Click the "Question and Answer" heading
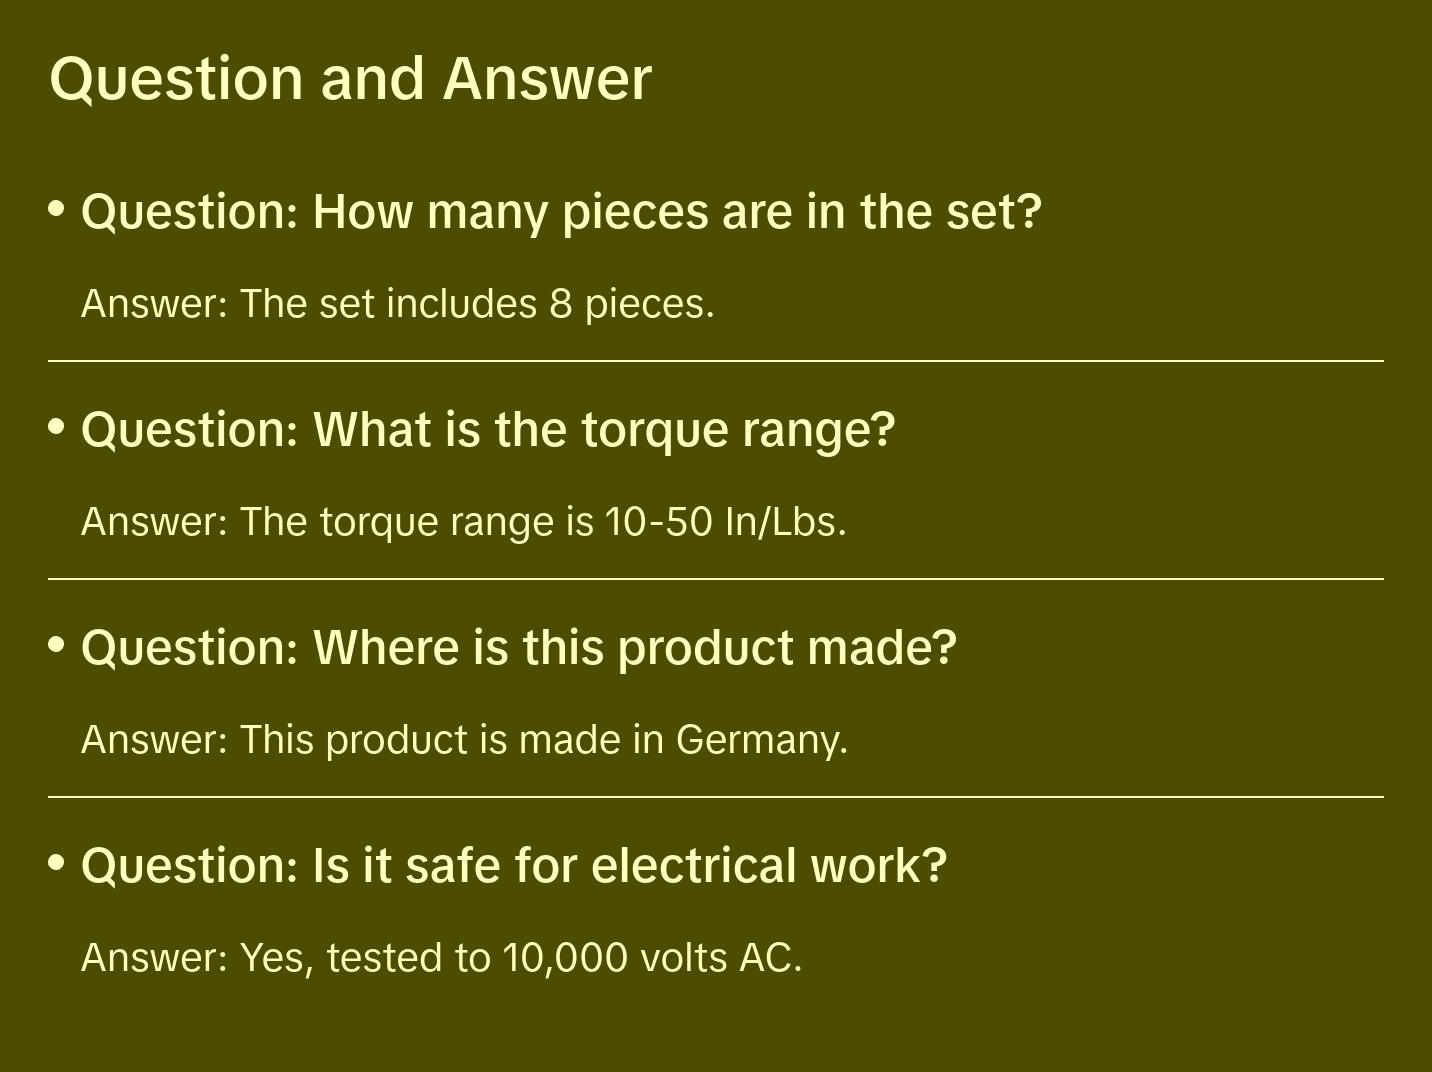The height and width of the screenshot is (1072, 1432). click(350, 78)
